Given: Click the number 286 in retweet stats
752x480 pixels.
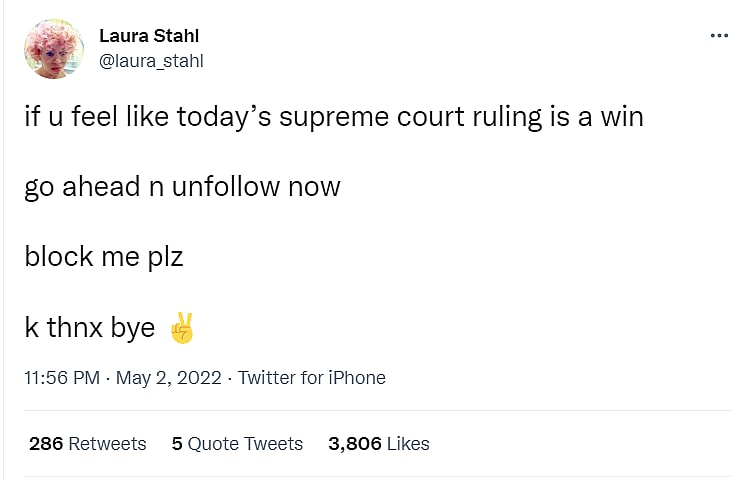Looking at the screenshot, I should (46, 444).
